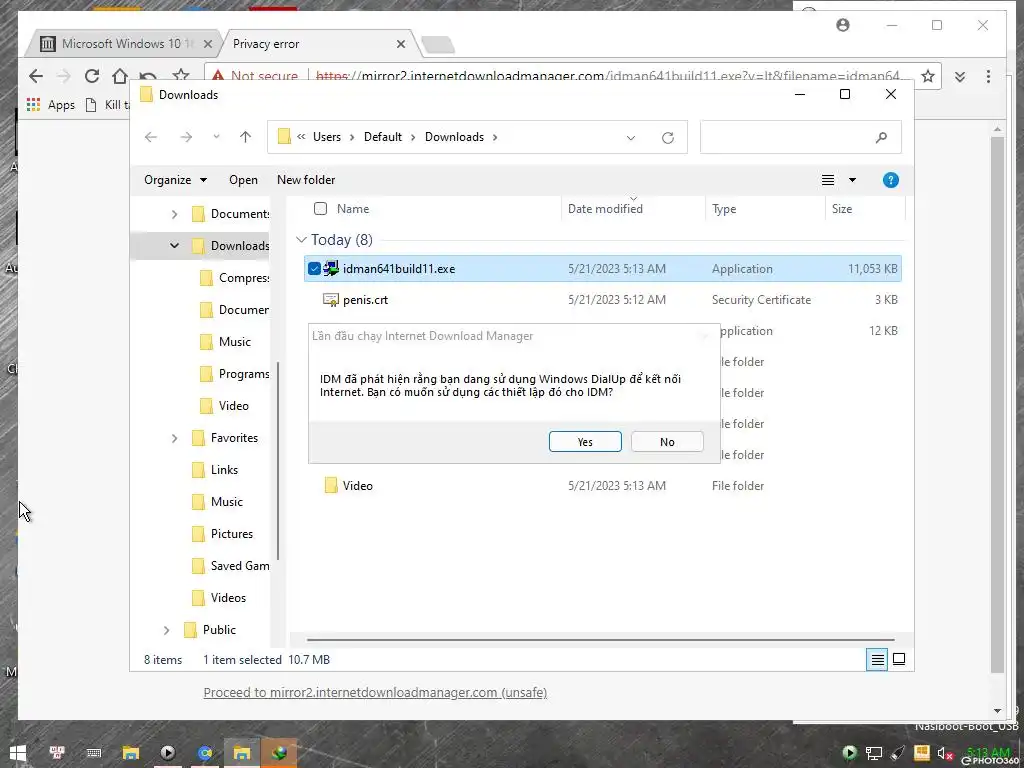Switch to large icons view at bottom right

(x=899, y=660)
